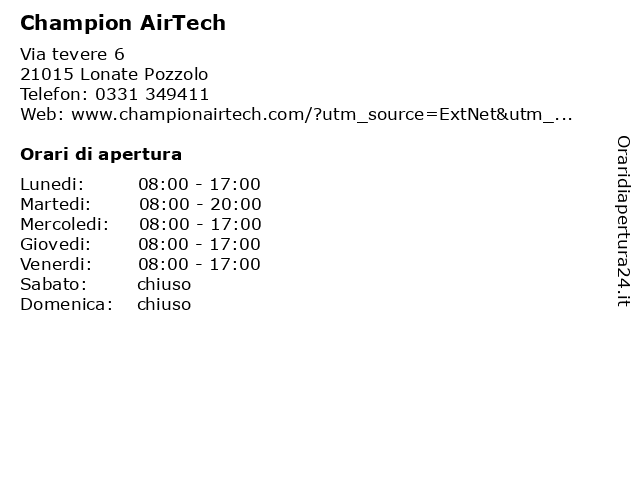This screenshot has width=640, height=480.
Task: Select the Venerdi label
Action: pos(56,264)
